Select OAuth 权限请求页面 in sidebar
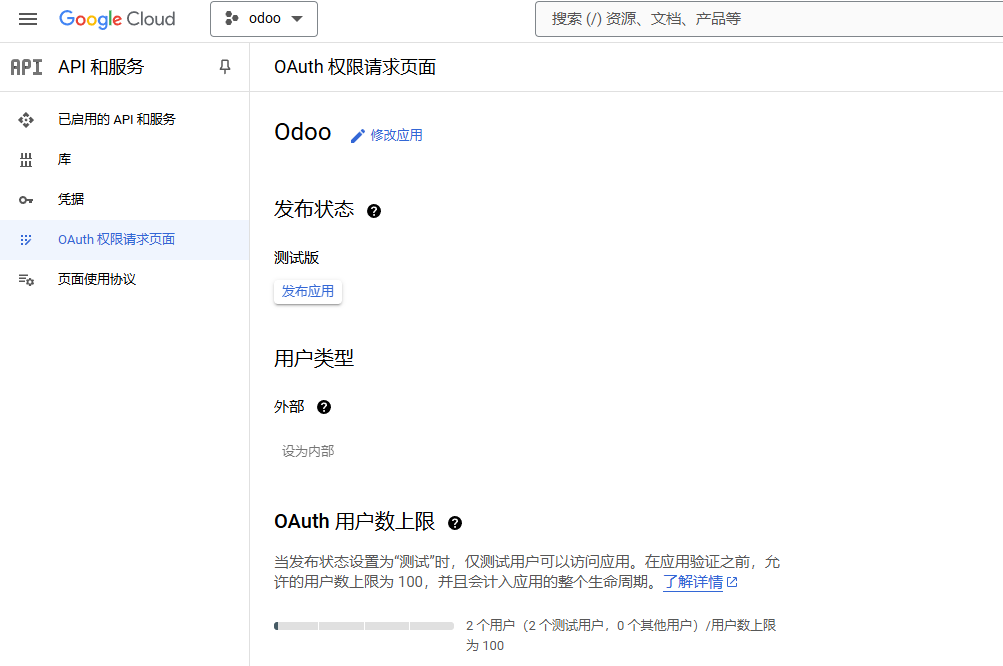This screenshot has height=666, width=1003. pyautogui.click(x=125, y=239)
